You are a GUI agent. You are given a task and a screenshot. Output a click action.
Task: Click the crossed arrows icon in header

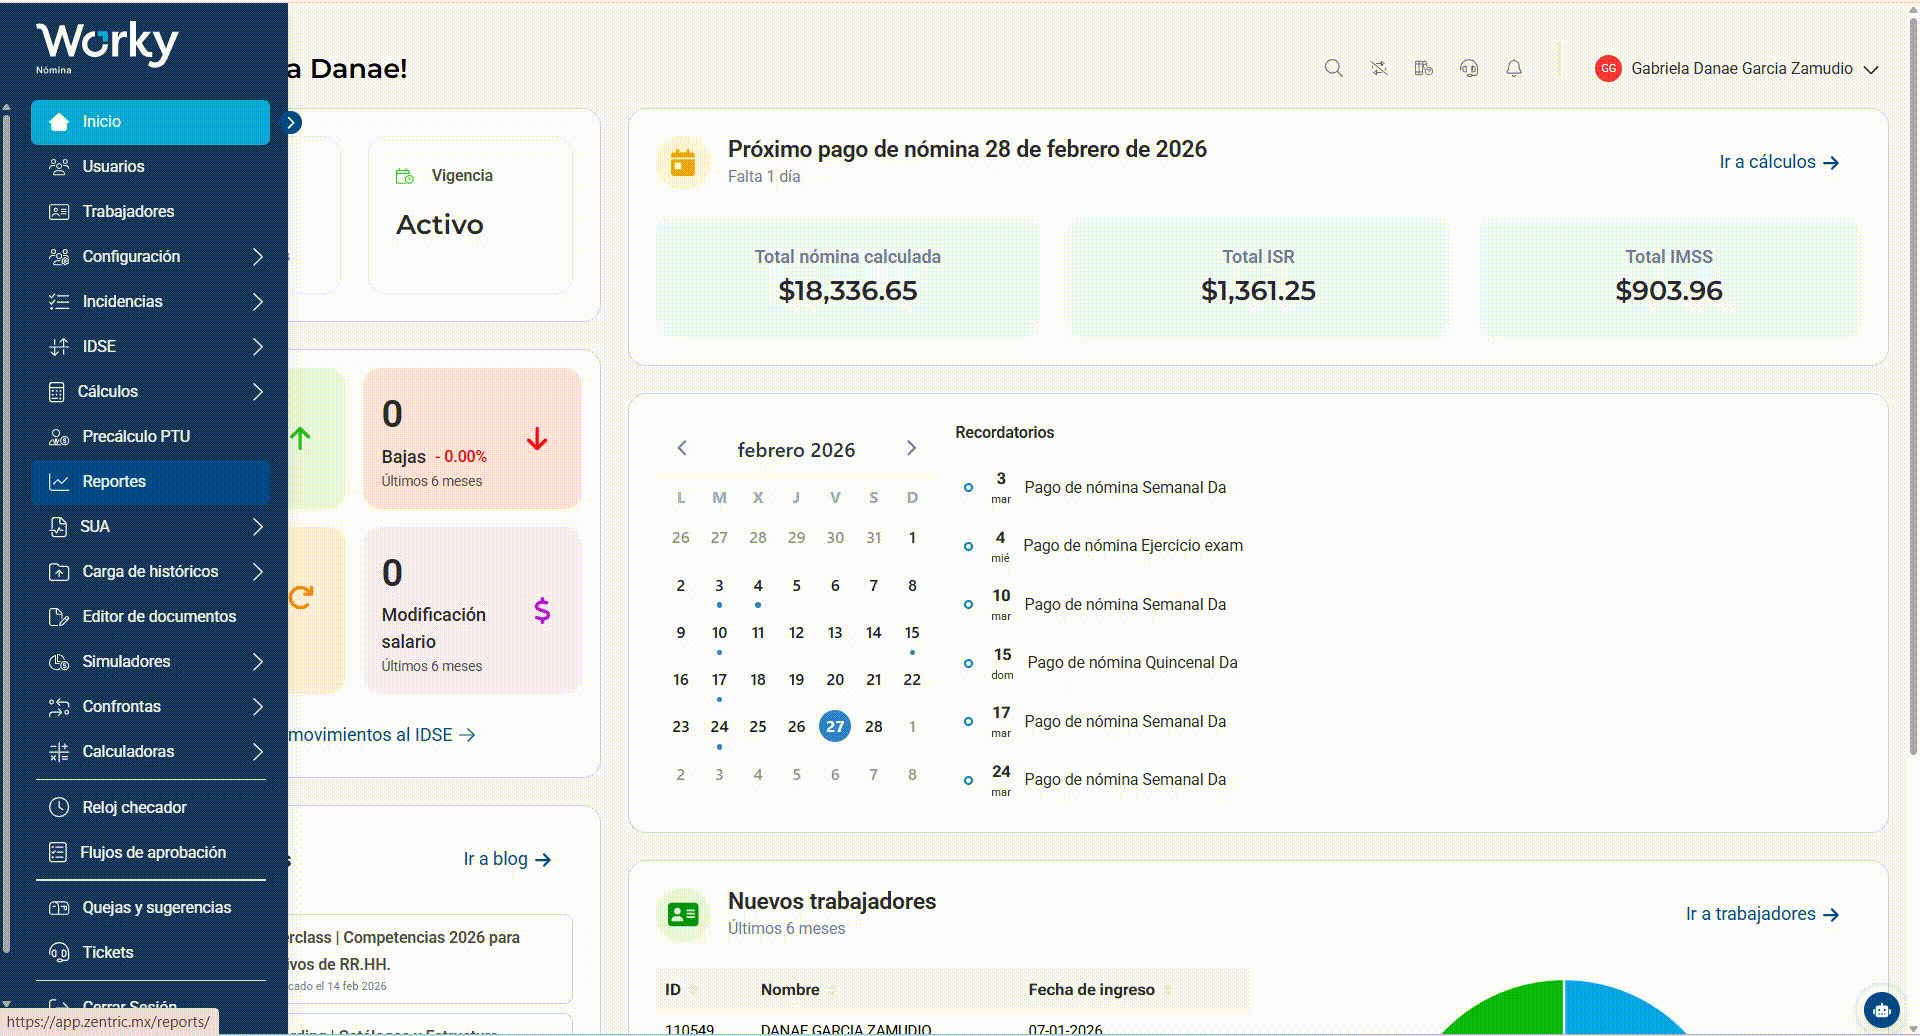1379,68
